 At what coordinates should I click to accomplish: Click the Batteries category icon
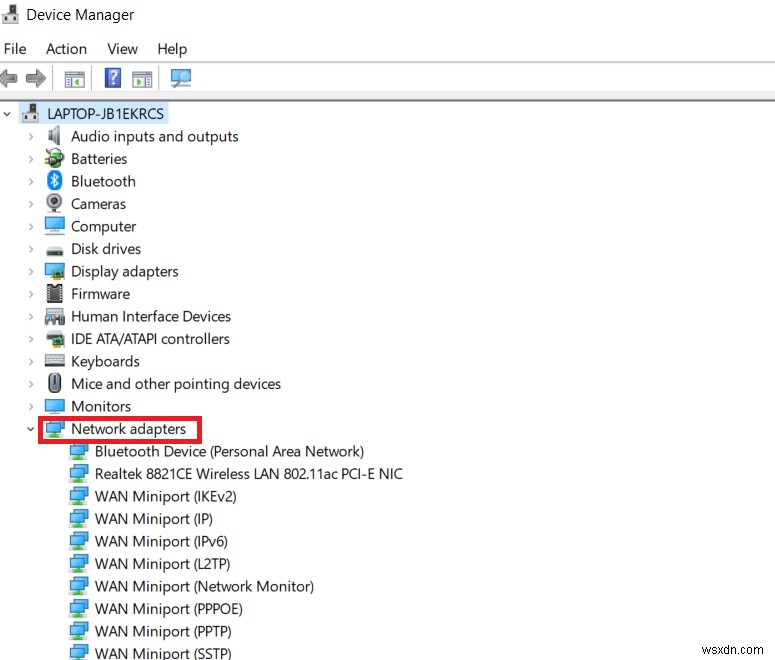(x=54, y=158)
